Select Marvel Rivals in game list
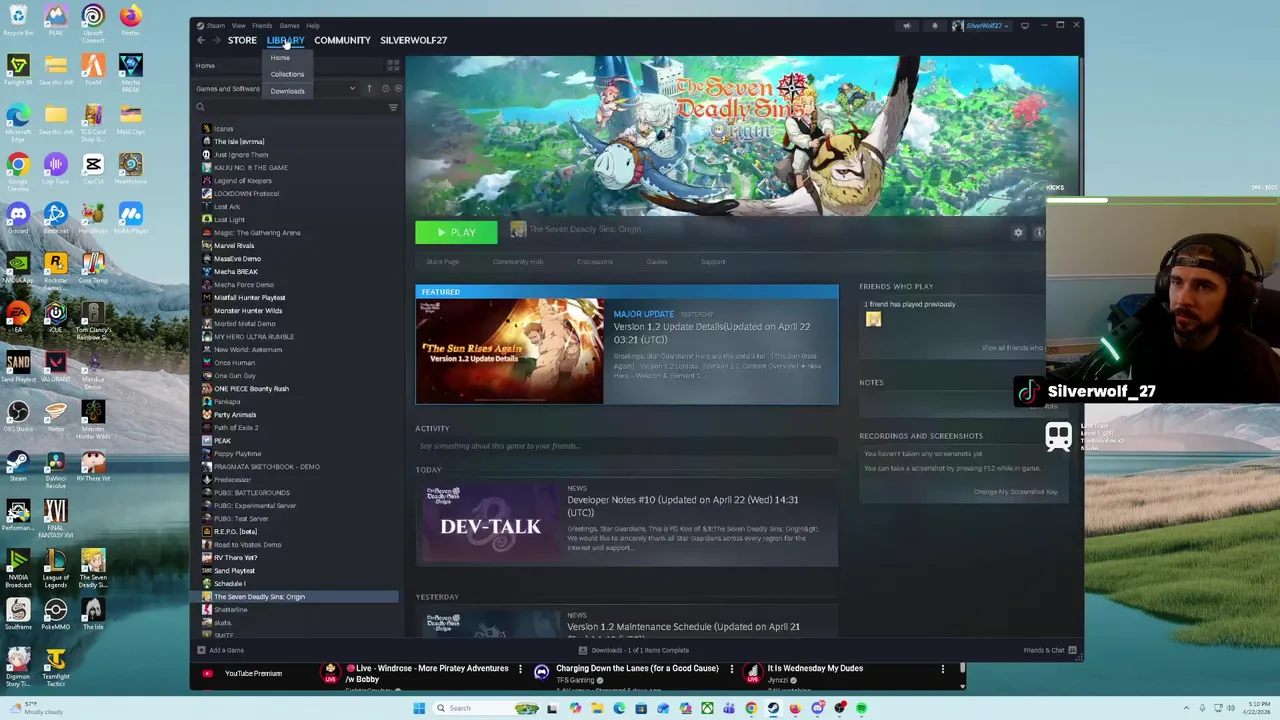 (x=234, y=246)
